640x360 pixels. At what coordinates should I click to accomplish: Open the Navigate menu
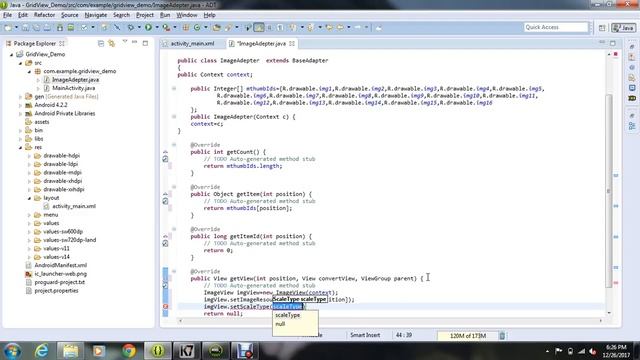[96, 15]
